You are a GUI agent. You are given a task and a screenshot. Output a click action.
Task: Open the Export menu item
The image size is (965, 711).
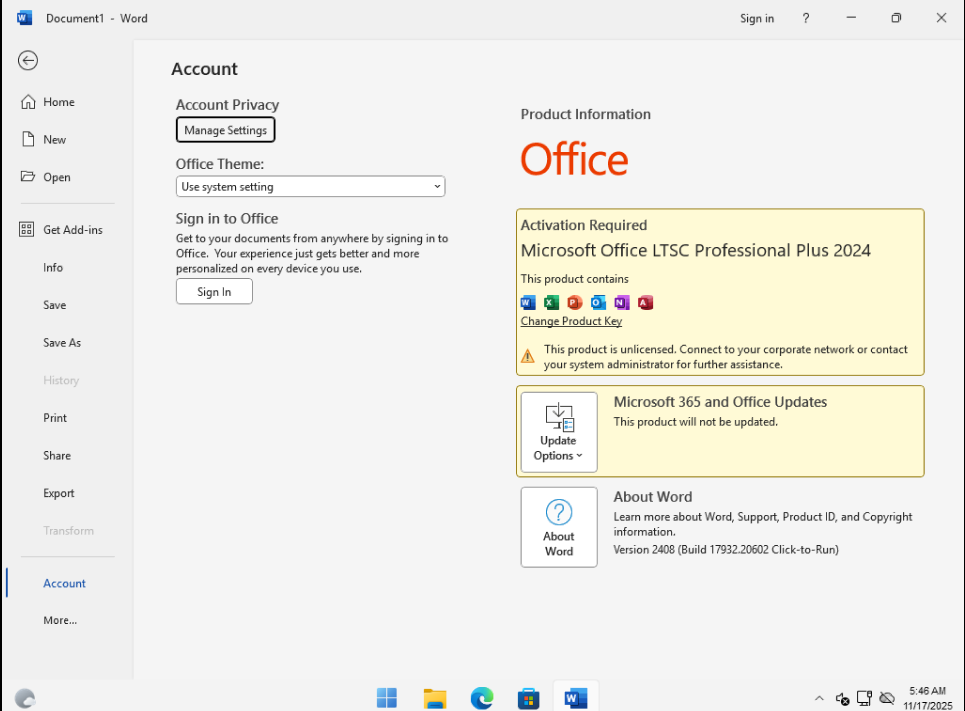[59, 493]
